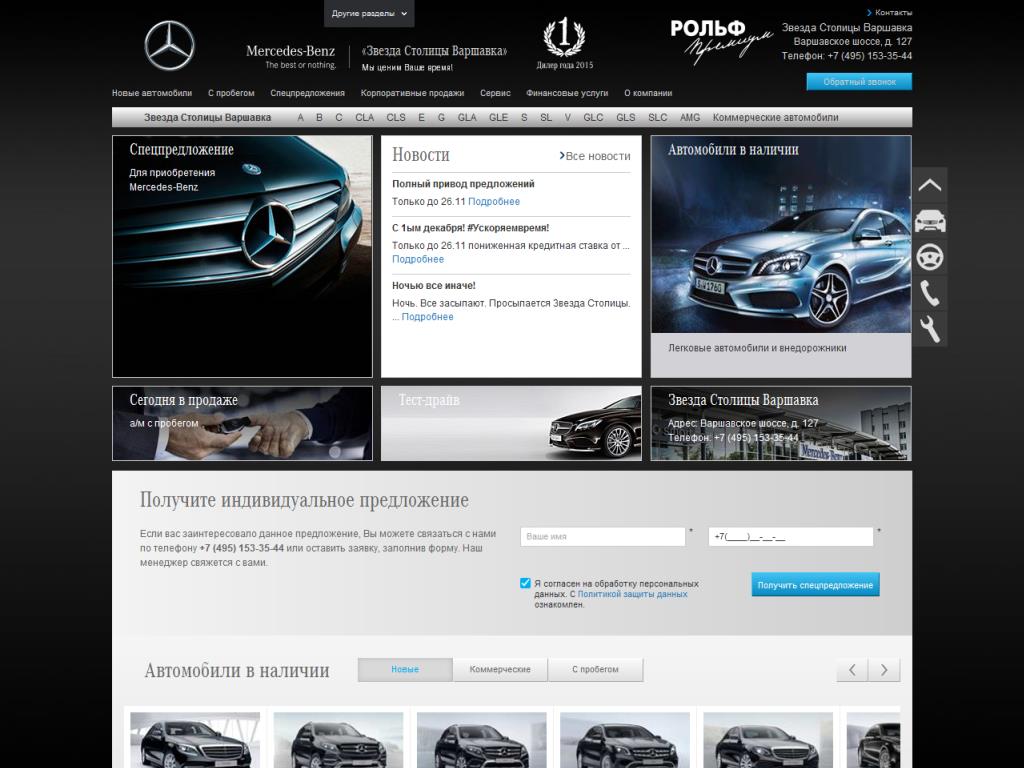
Task: Select GLC model in model bar
Action: pyautogui.click(x=593, y=118)
